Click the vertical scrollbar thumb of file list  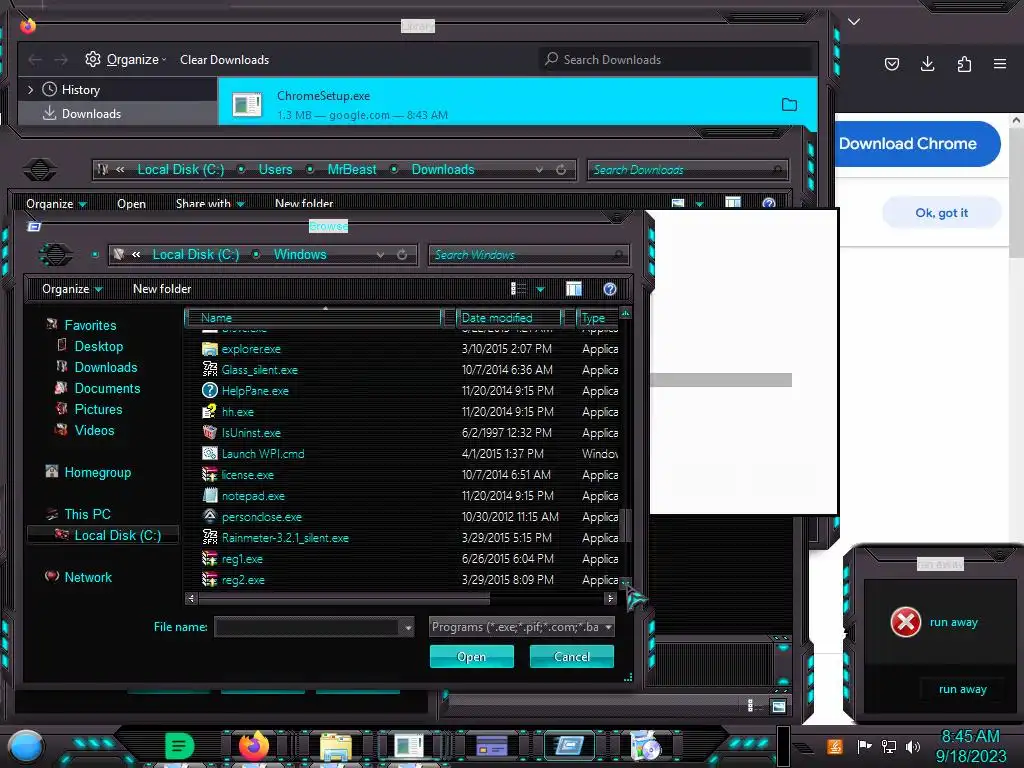point(625,525)
